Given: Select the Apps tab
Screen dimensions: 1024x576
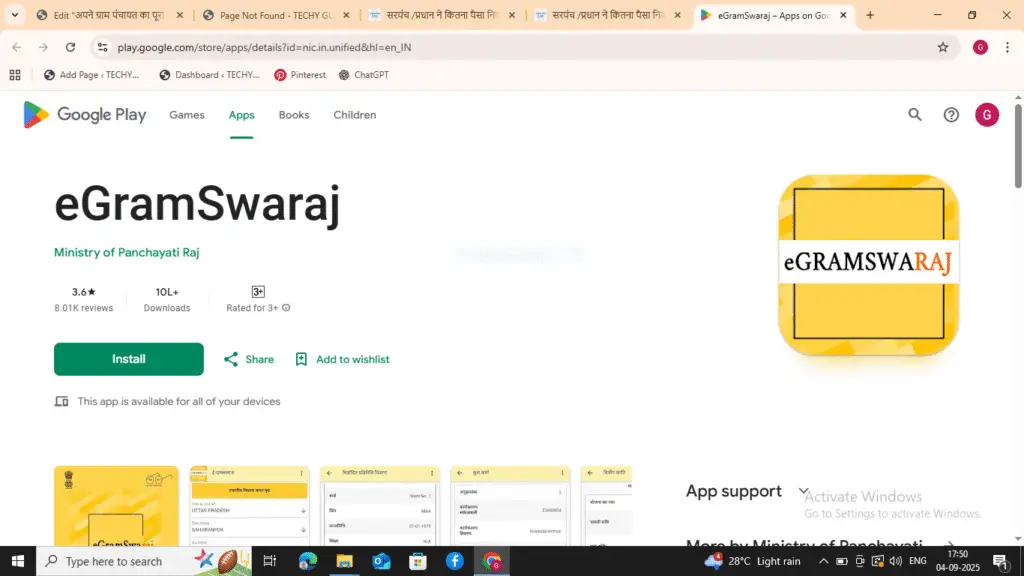Looking at the screenshot, I should click(242, 115).
